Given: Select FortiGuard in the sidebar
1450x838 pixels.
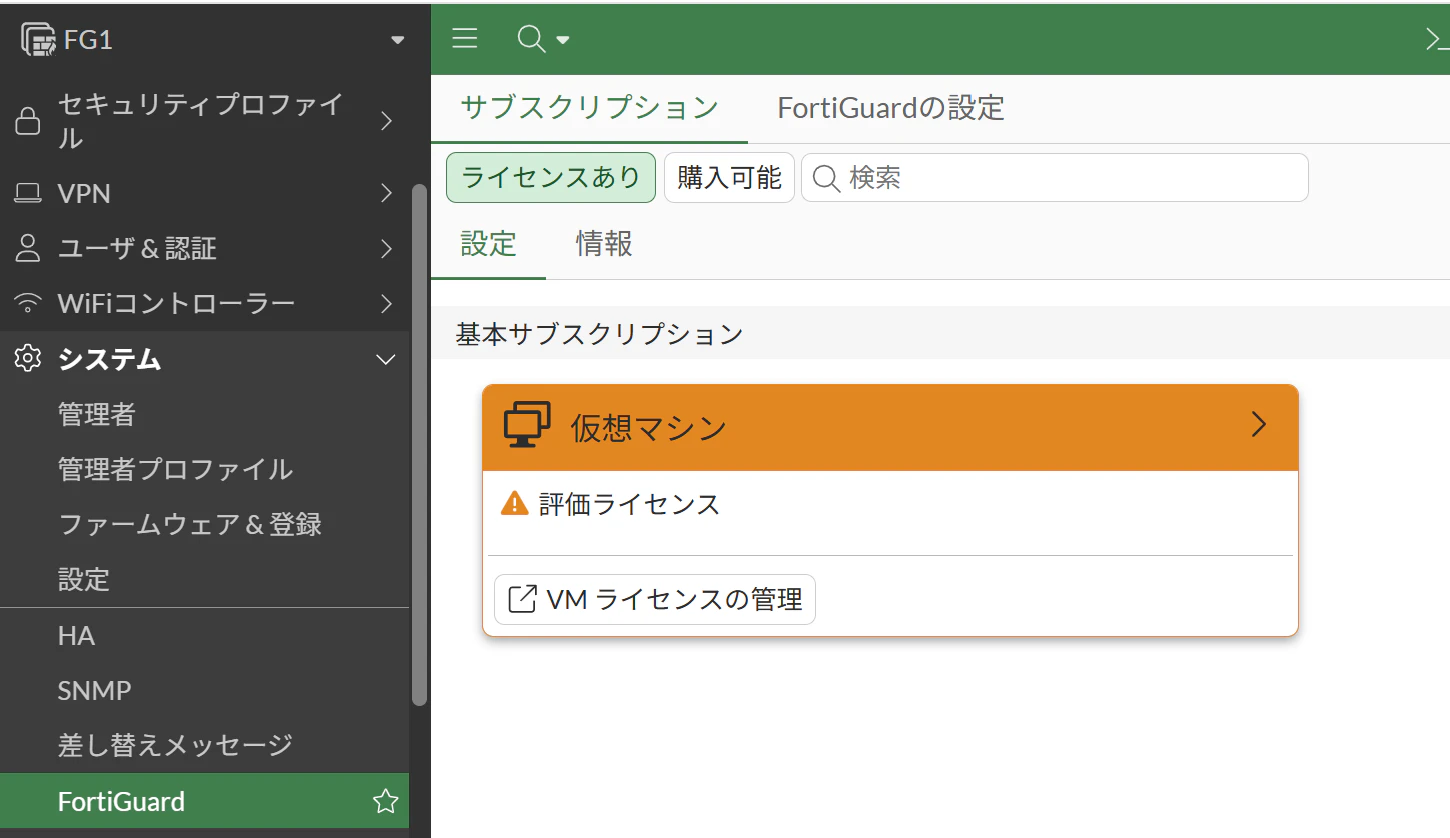Looking at the screenshot, I should (204, 801).
